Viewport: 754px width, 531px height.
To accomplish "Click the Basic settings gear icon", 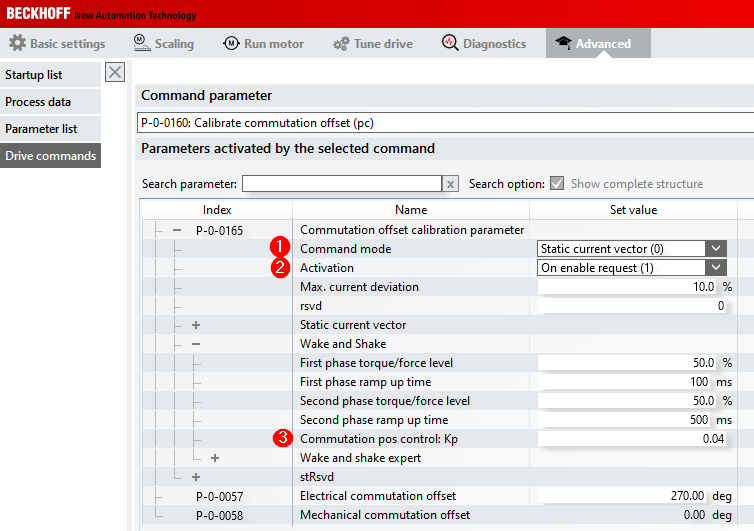I will pyautogui.click(x=18, y=43).
